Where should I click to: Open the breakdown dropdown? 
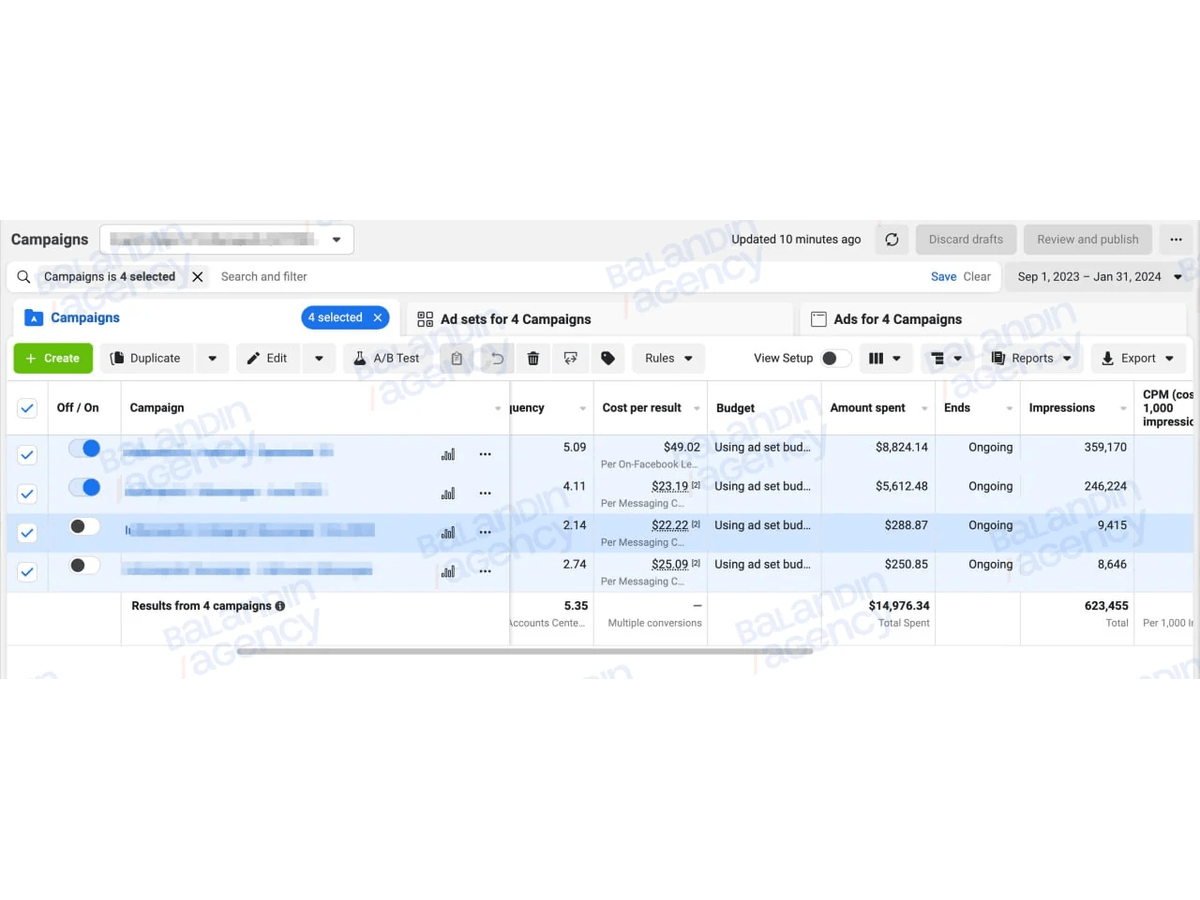pyautogui.click(x=945, y=358)
